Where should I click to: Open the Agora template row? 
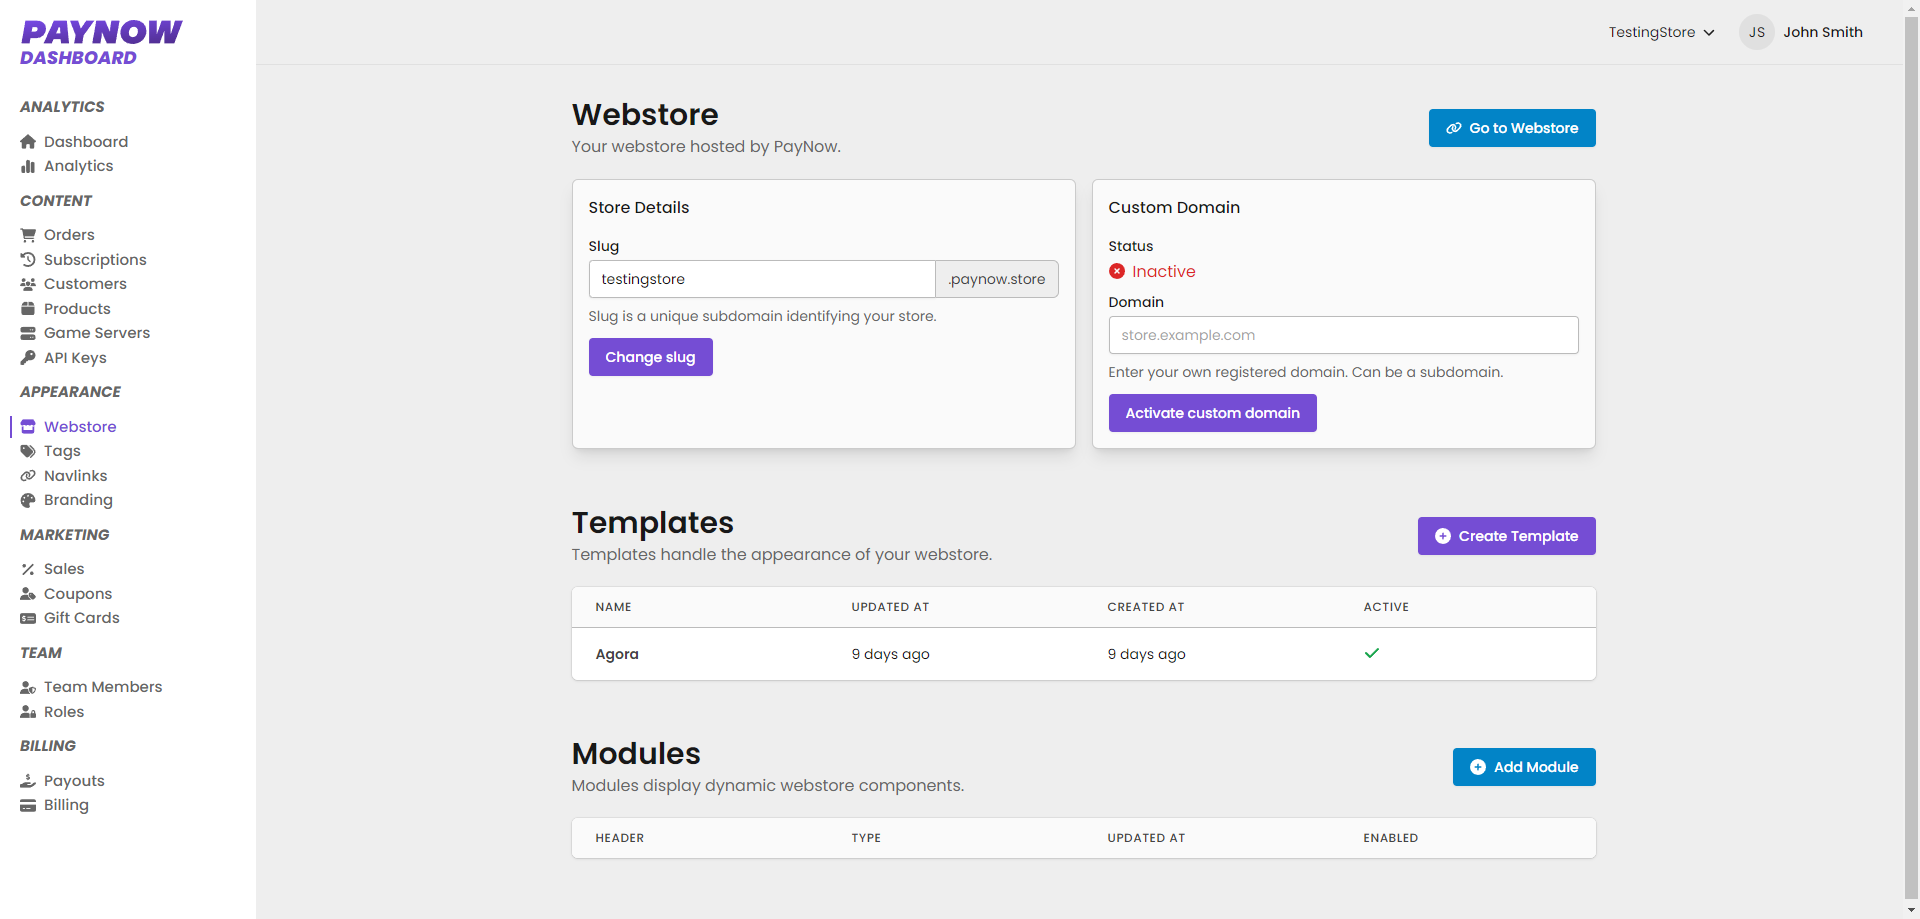pyautogui.click(x=617, y=654)
